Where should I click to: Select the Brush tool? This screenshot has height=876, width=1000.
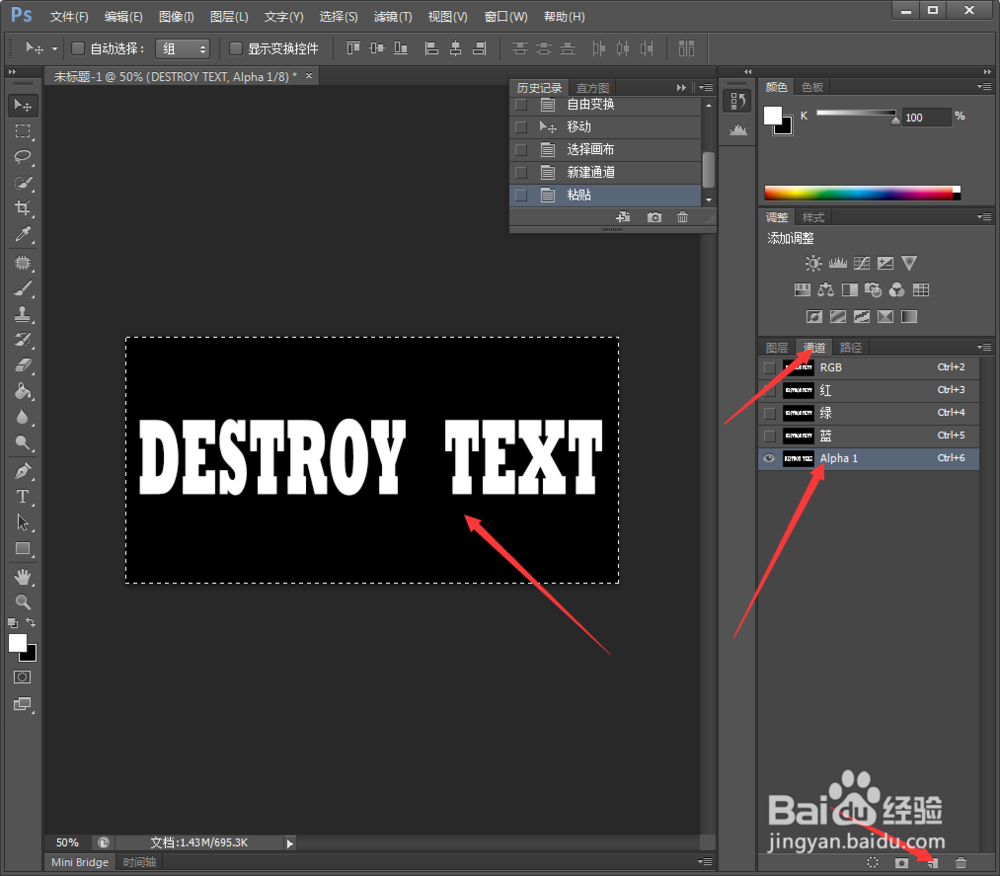coord(23,288)
